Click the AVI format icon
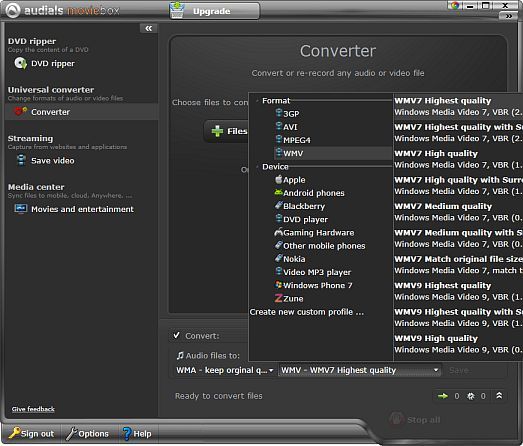523x446 pixels. click(279, 126)
